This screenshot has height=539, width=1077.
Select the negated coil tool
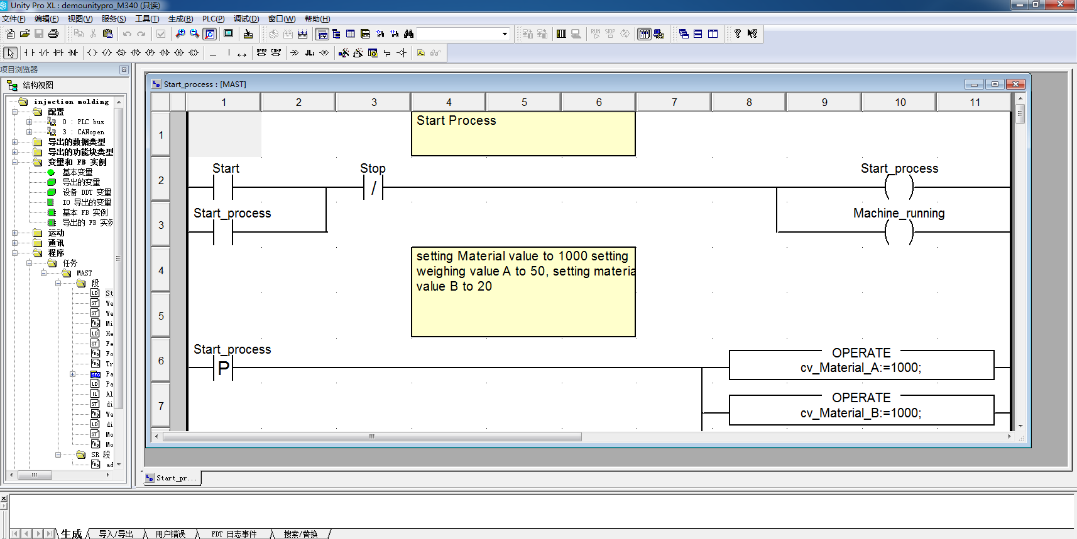pyautogui.click(x=106, y=52)
